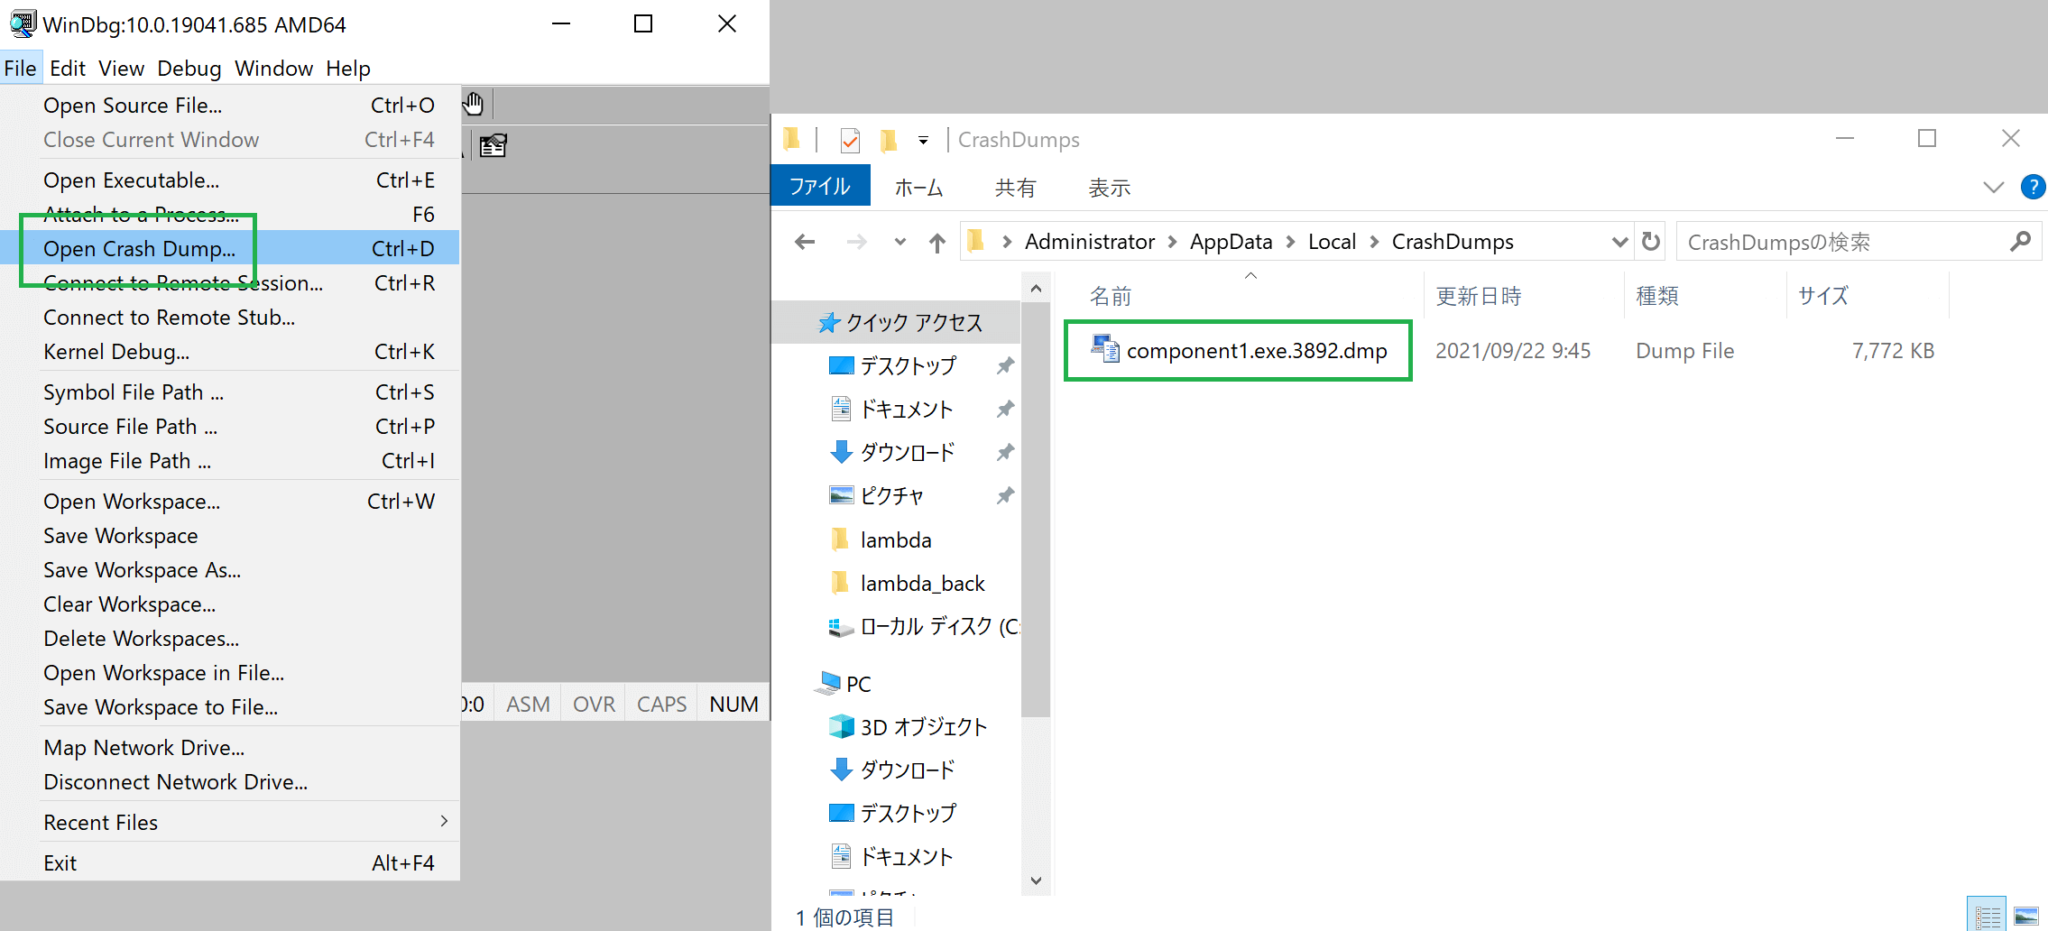
Task: Click the component1.exe.3892.dmp dump file icon
Action: pyautogui.click(x=1106, y=350)
